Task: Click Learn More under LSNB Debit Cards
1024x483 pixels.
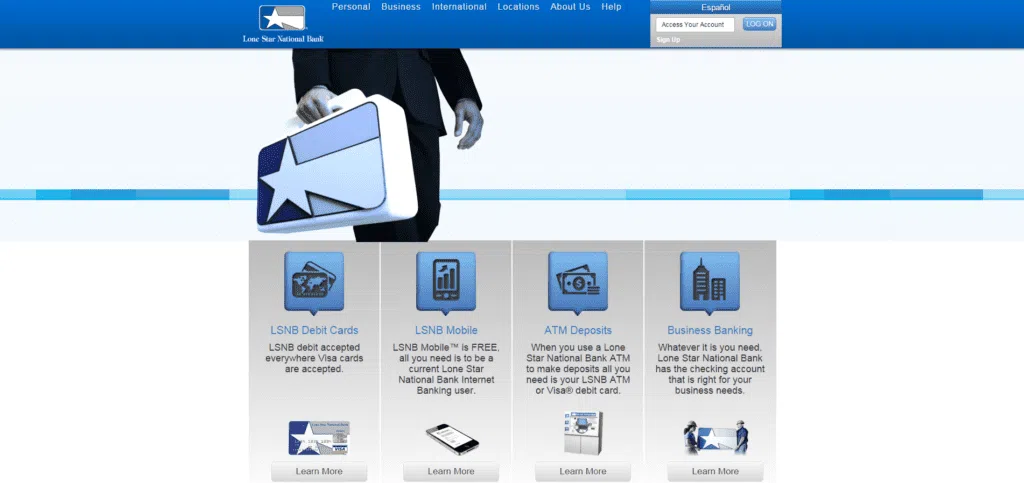Action: tap(319, 471)
